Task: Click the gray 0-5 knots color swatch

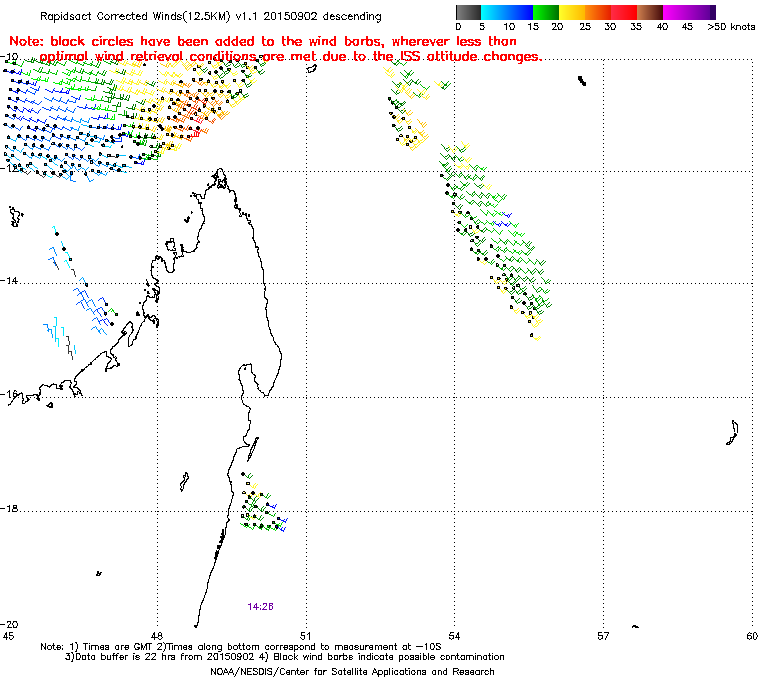Action: coord(468,12)
